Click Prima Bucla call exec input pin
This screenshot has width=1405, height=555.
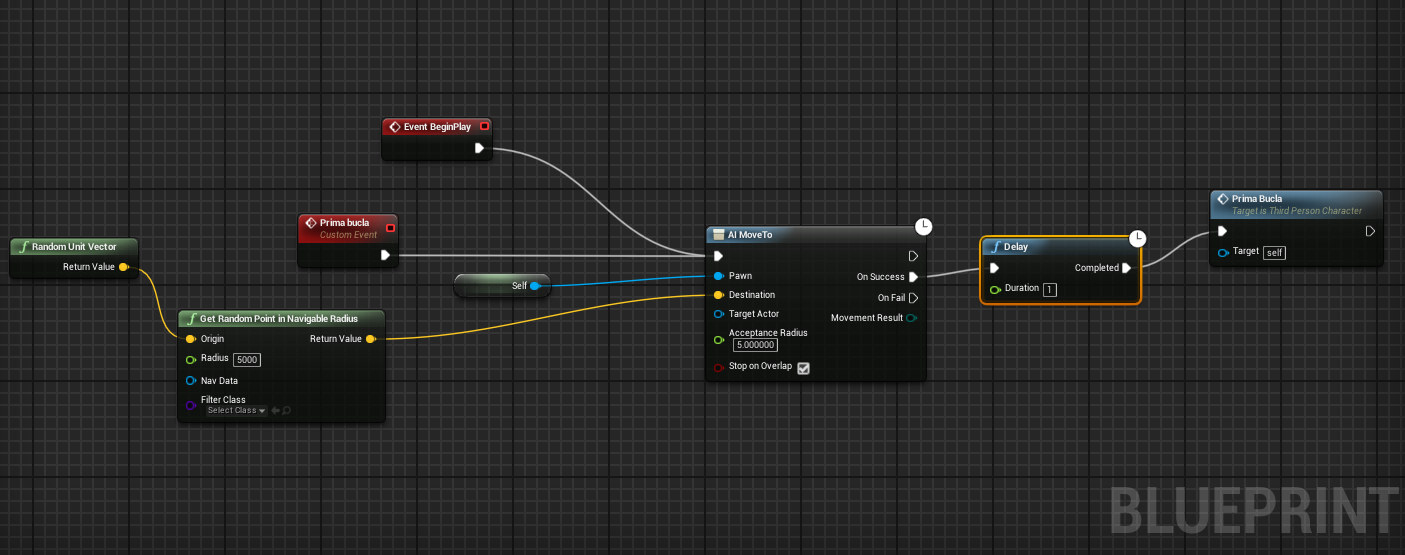[1223, 231]
